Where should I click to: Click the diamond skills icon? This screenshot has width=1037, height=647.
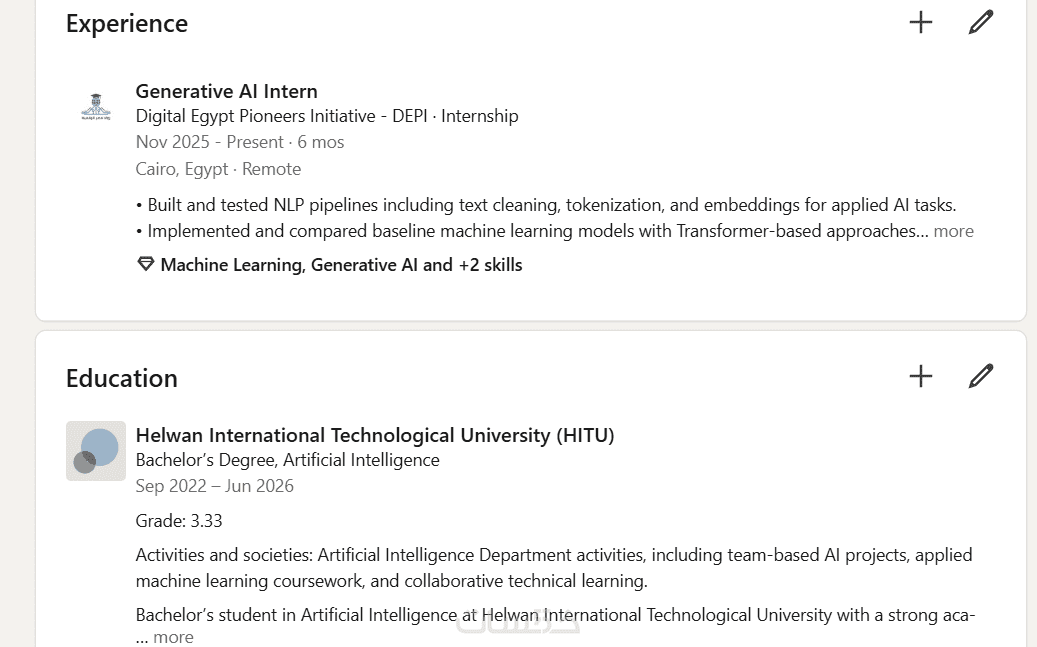click(x=145, y=265)
